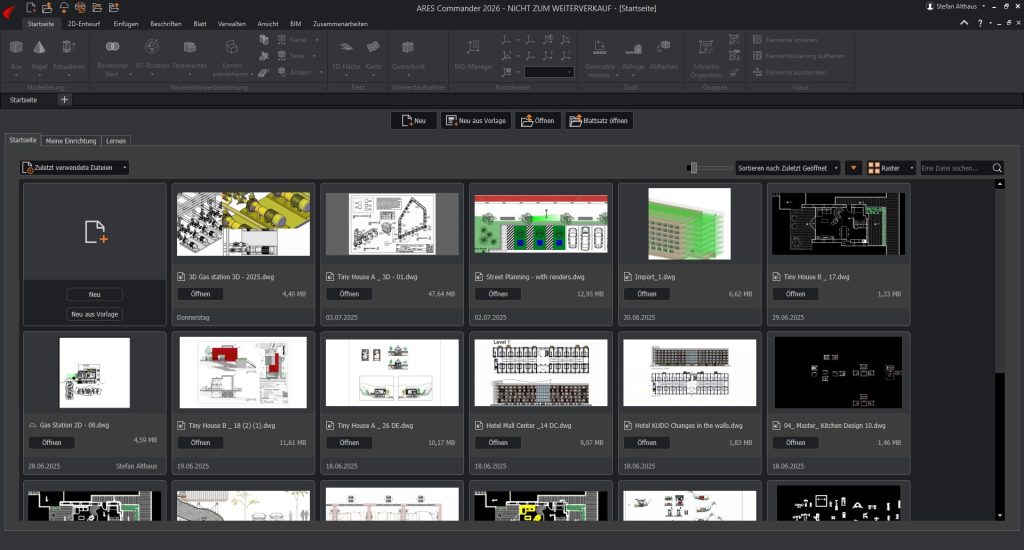
Task: Click the 'Blattsatz öffnen' button
Action: click(598, 121)
